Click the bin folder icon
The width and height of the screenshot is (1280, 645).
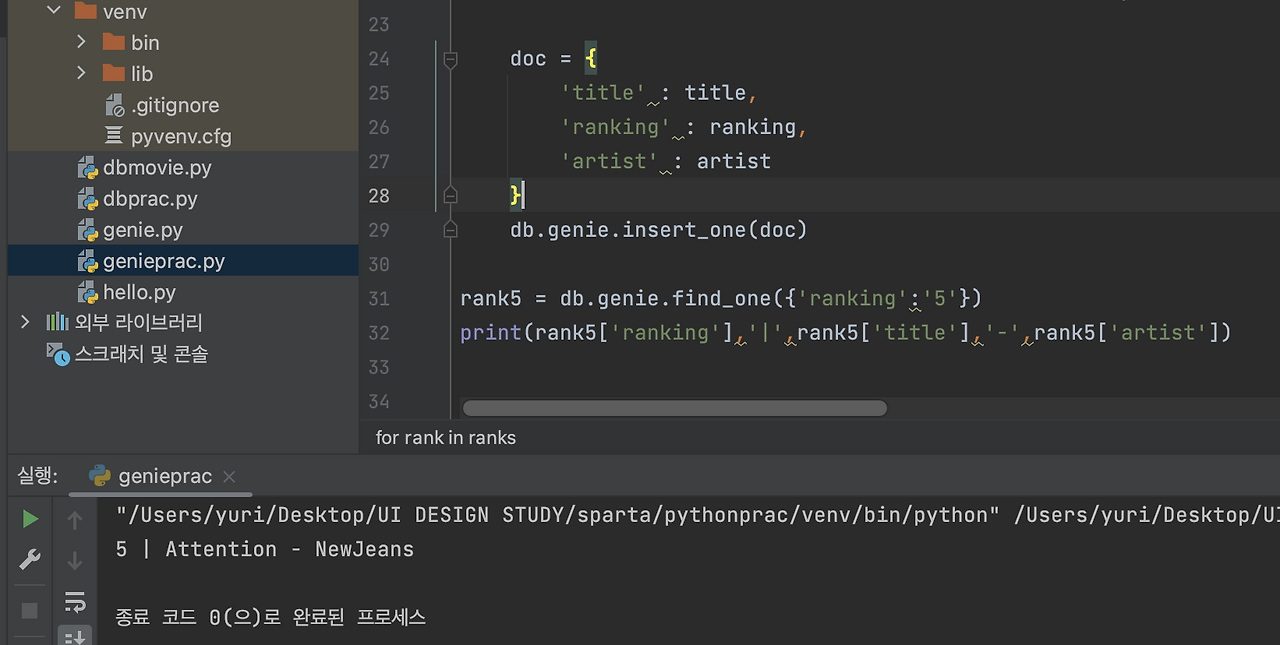click(x=113, y=42)
